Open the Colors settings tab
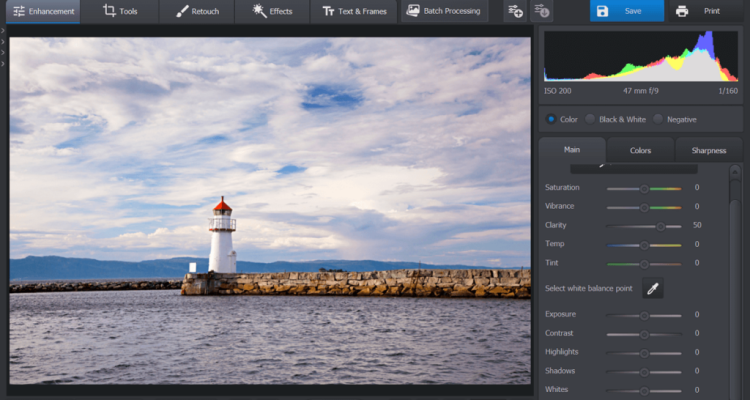This screenshot has width=750, height=400. coord(640,150)
